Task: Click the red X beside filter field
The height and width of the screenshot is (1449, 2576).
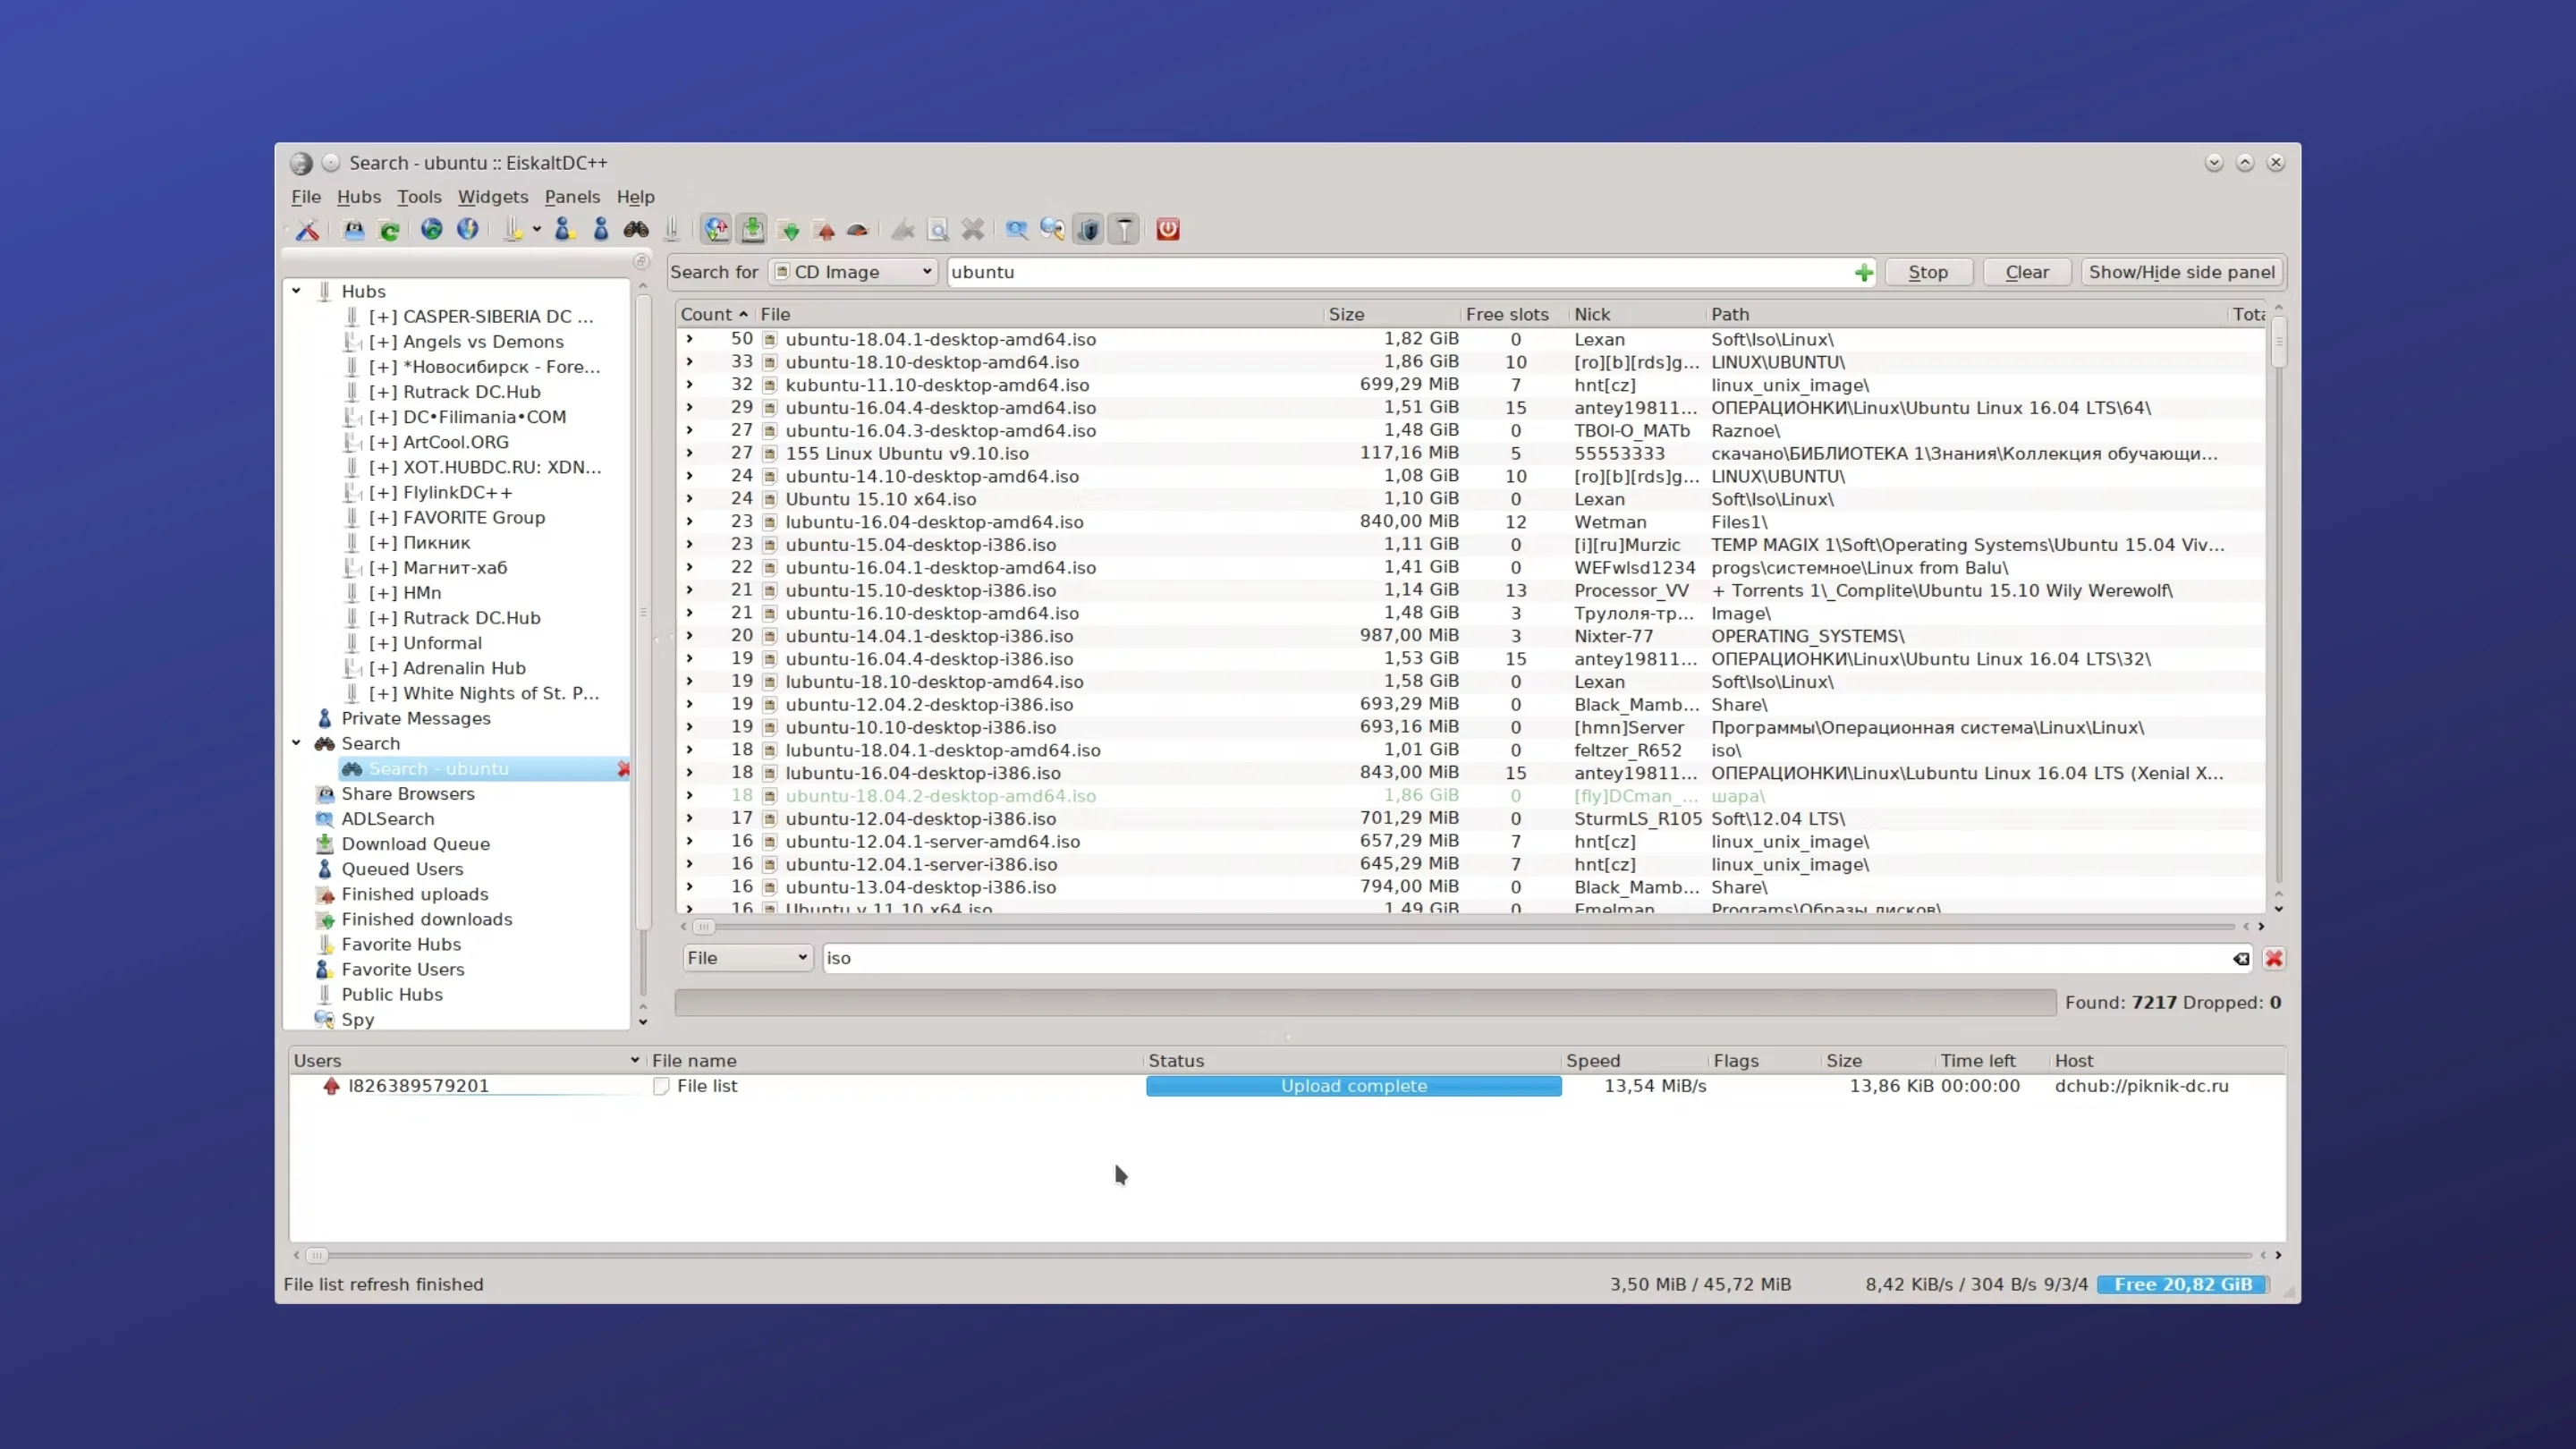Action: pyautogui.click(x=2274, y=958)
